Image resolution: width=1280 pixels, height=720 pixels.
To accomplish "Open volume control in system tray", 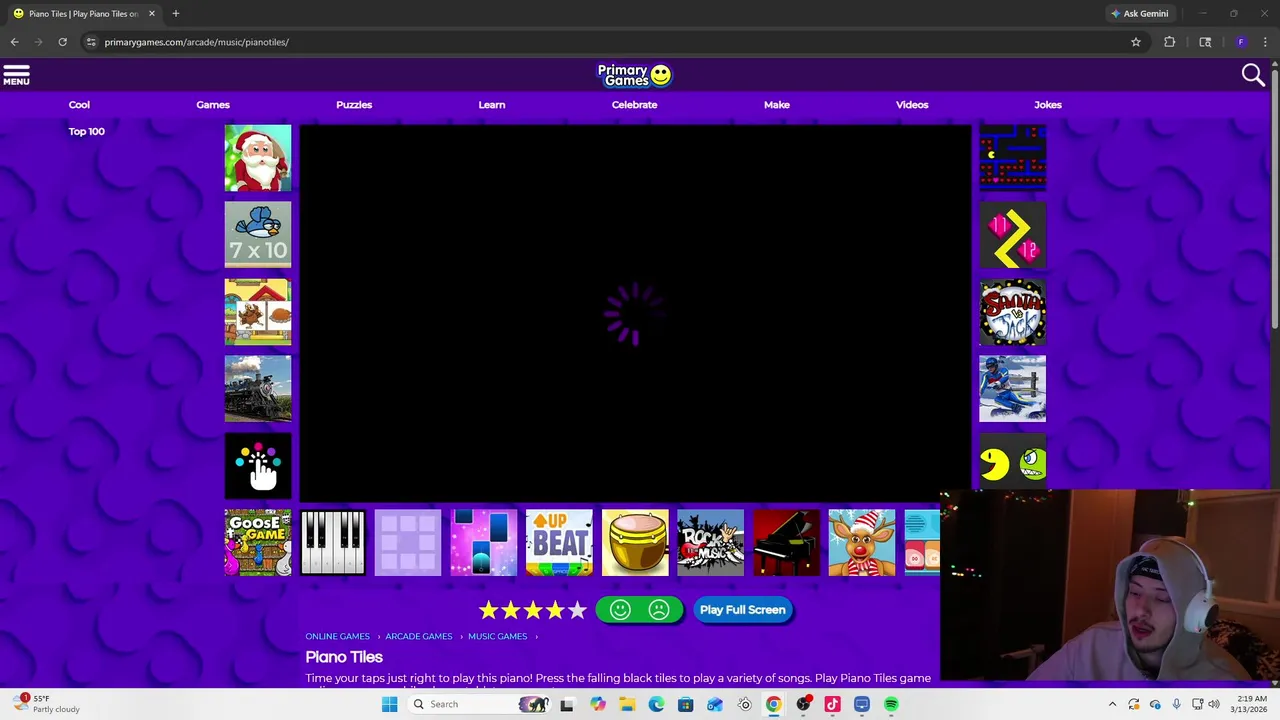I will [1215, 704].
